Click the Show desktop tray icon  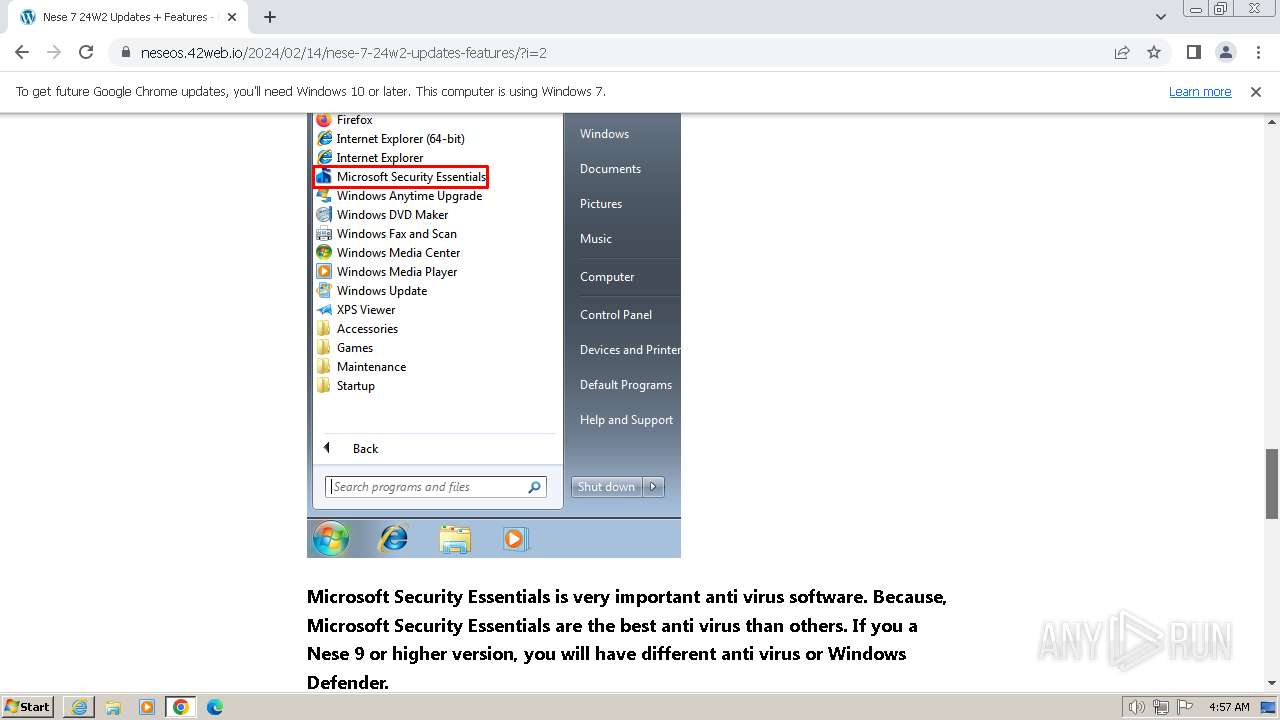click(1268, 707)
